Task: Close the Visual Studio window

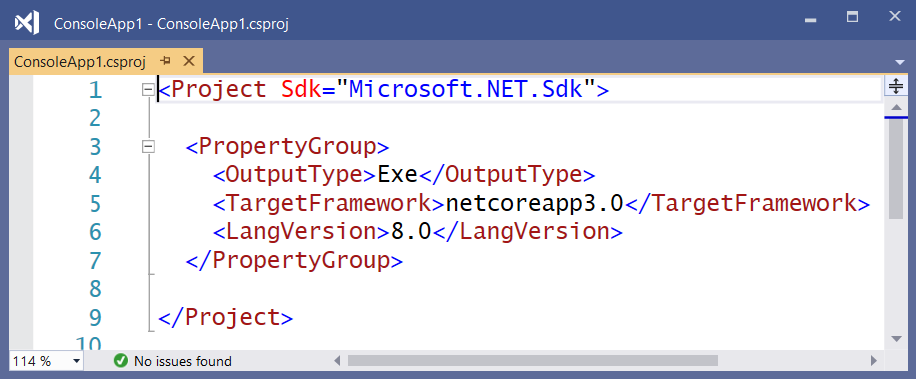Action: pyautogui.click(x=894, y=17)
